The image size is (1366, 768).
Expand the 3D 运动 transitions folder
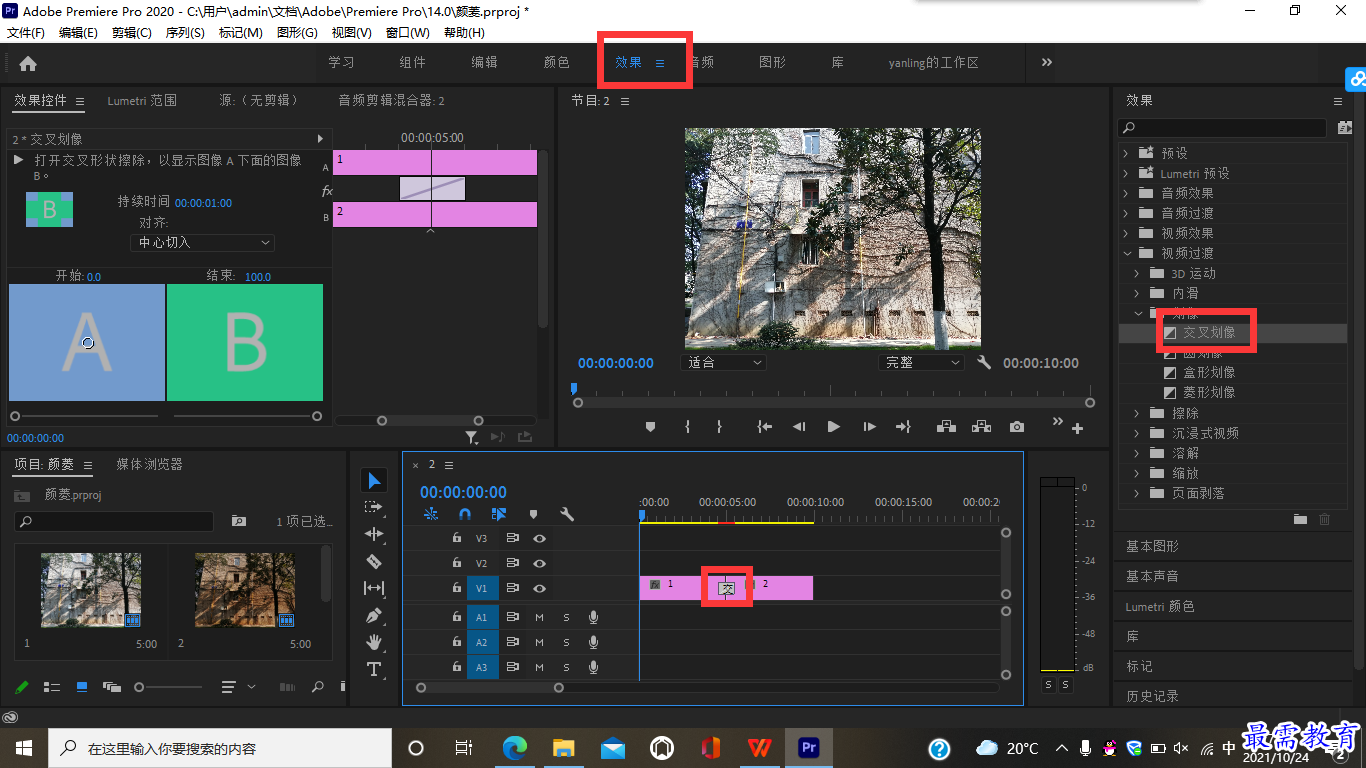pyautogui.click(x=1137, y=273)
